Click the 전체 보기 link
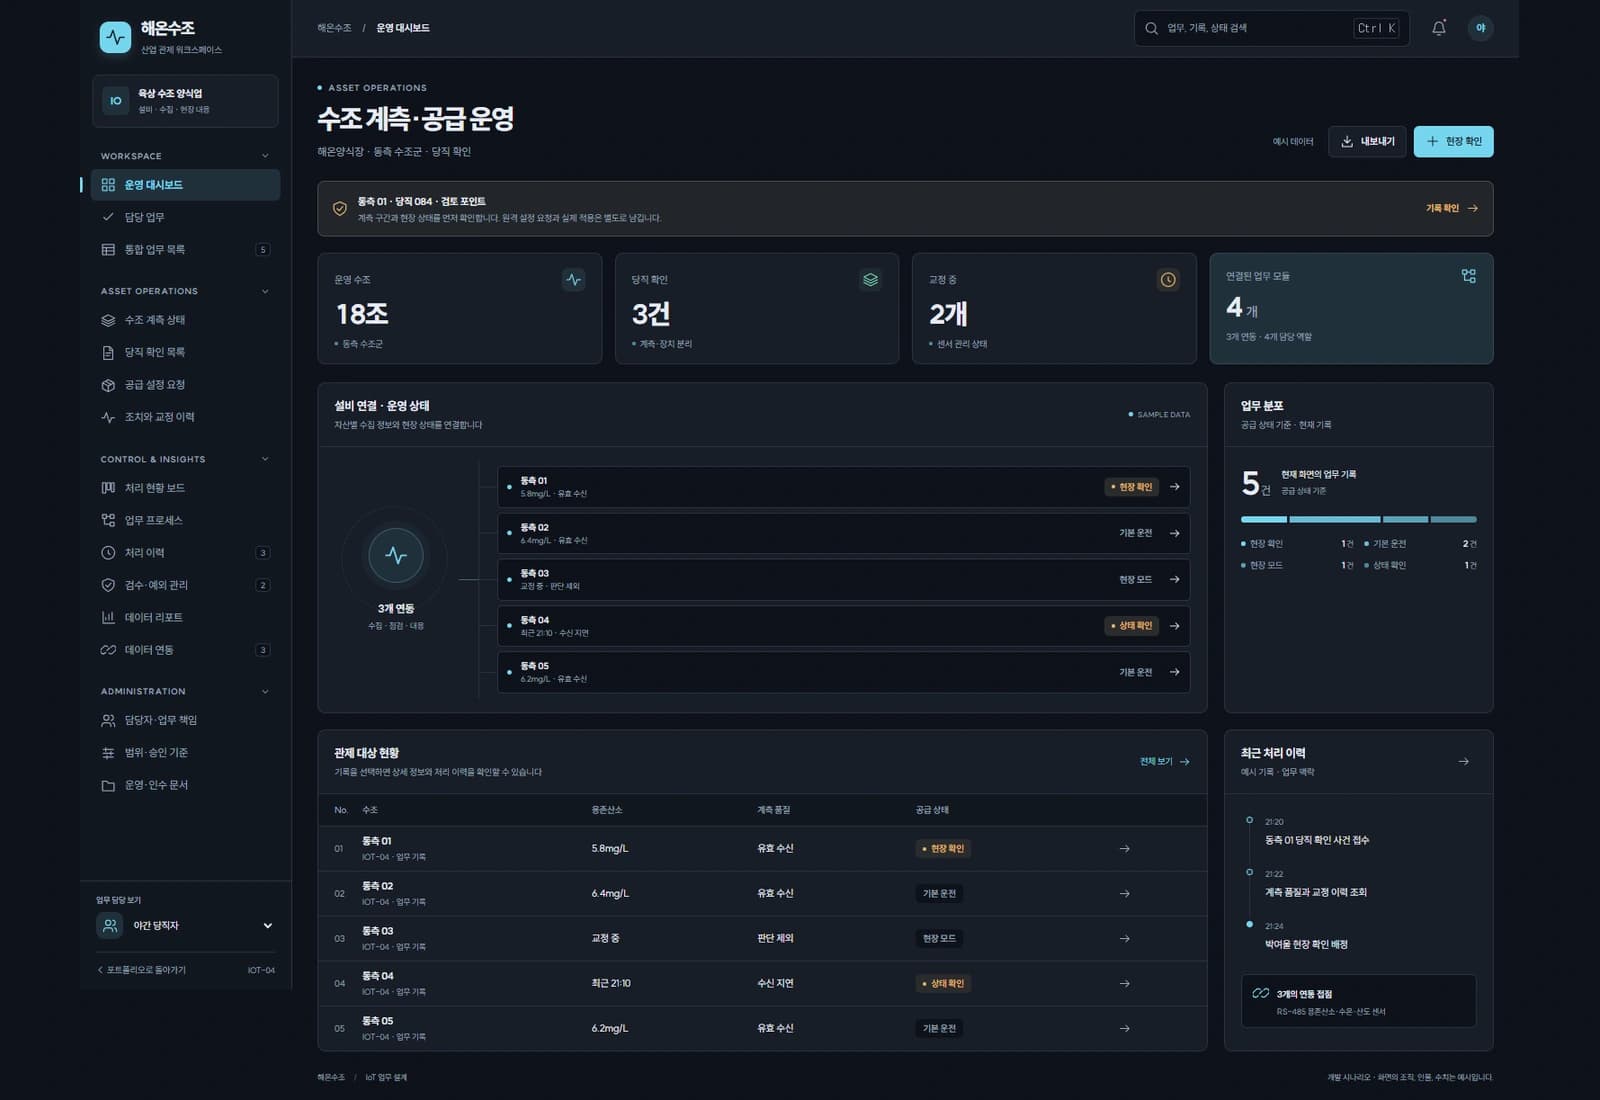 [1164, 761]
